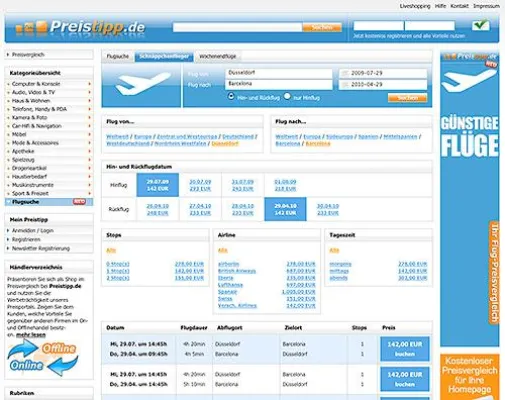Click the Offline Online arrows graphic
This screenshot has width=505, height=400.
coord(43,358)
